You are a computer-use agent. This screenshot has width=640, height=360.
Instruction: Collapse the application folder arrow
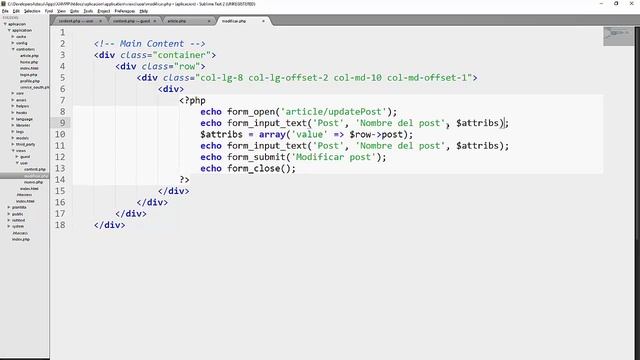(9, 30)
